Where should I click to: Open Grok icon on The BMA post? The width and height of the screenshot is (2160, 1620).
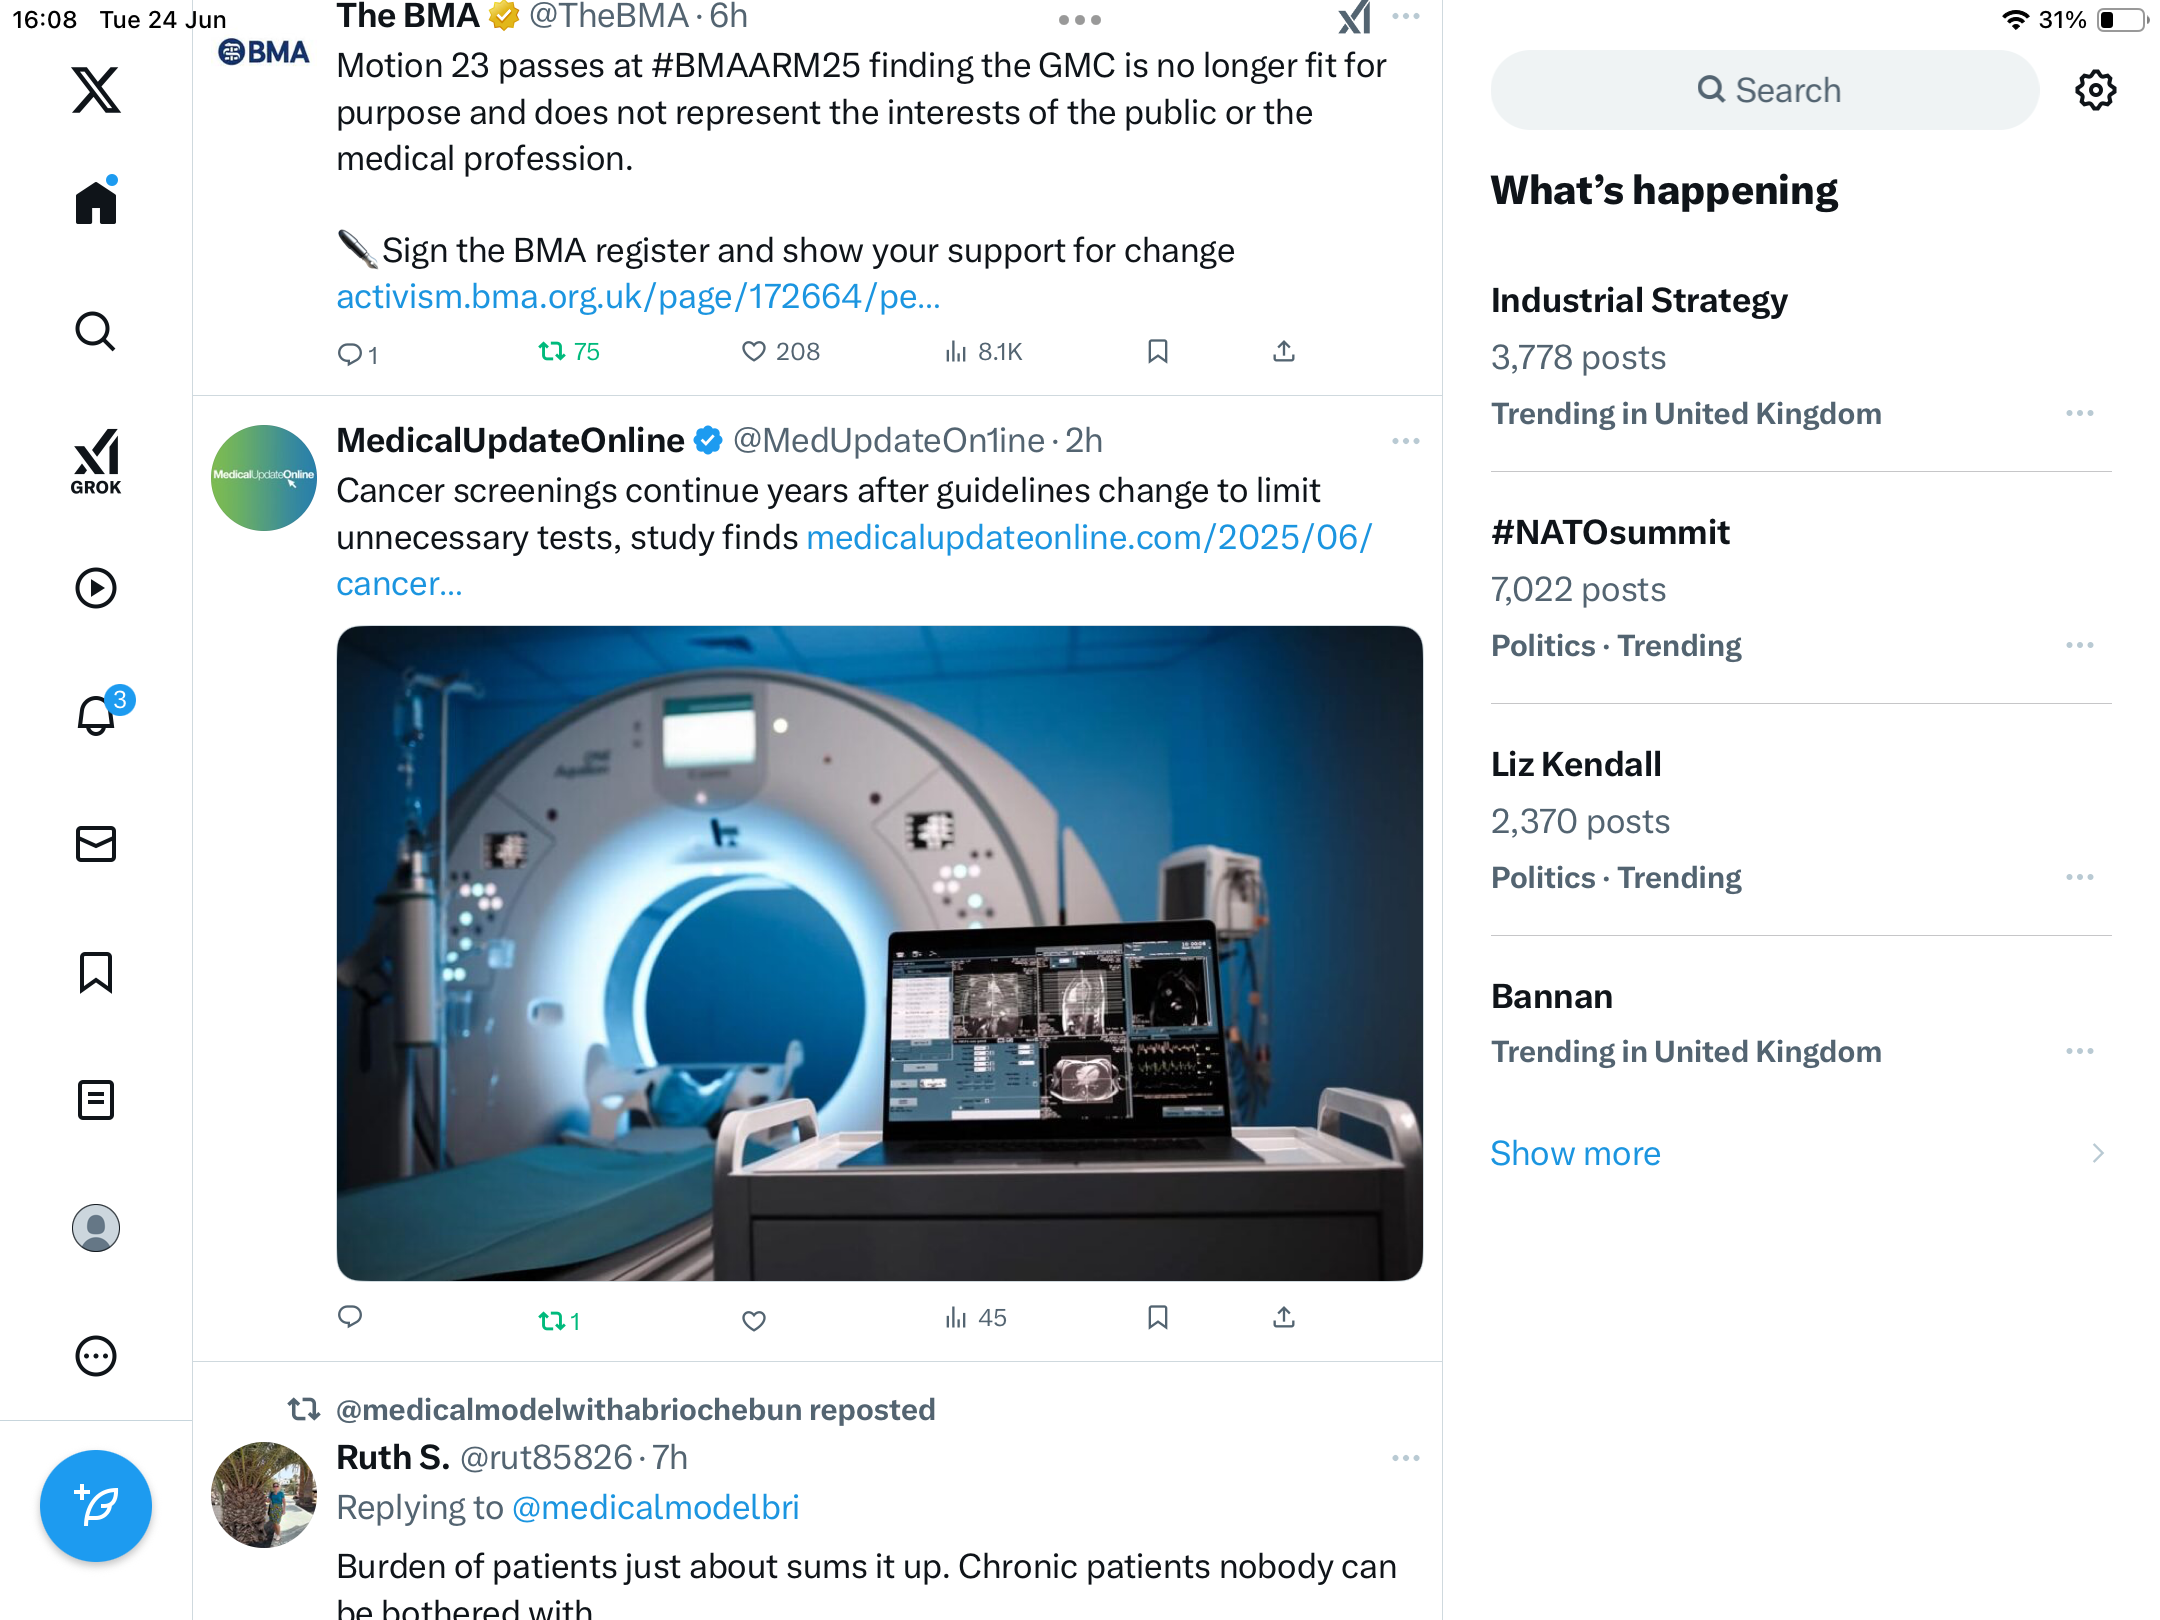coord(1354,17)
